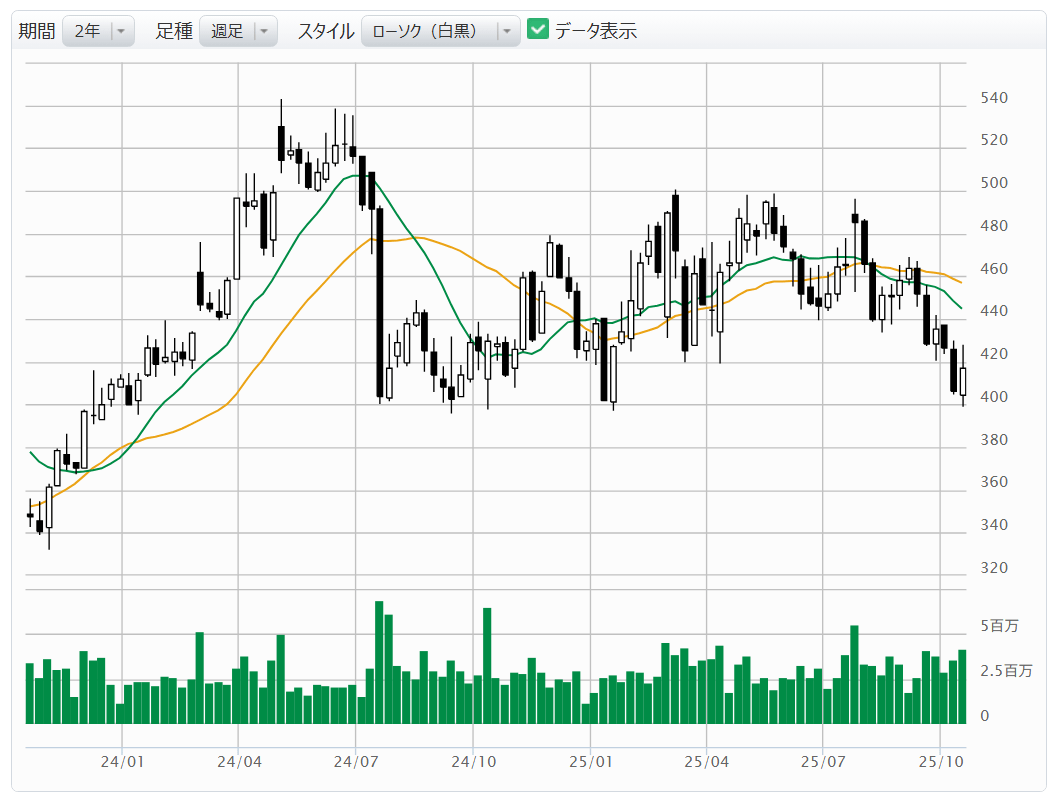The image size is (1056, 799).
Task: Click the arrow on the 足種 selector
Action: pos(264,31)
